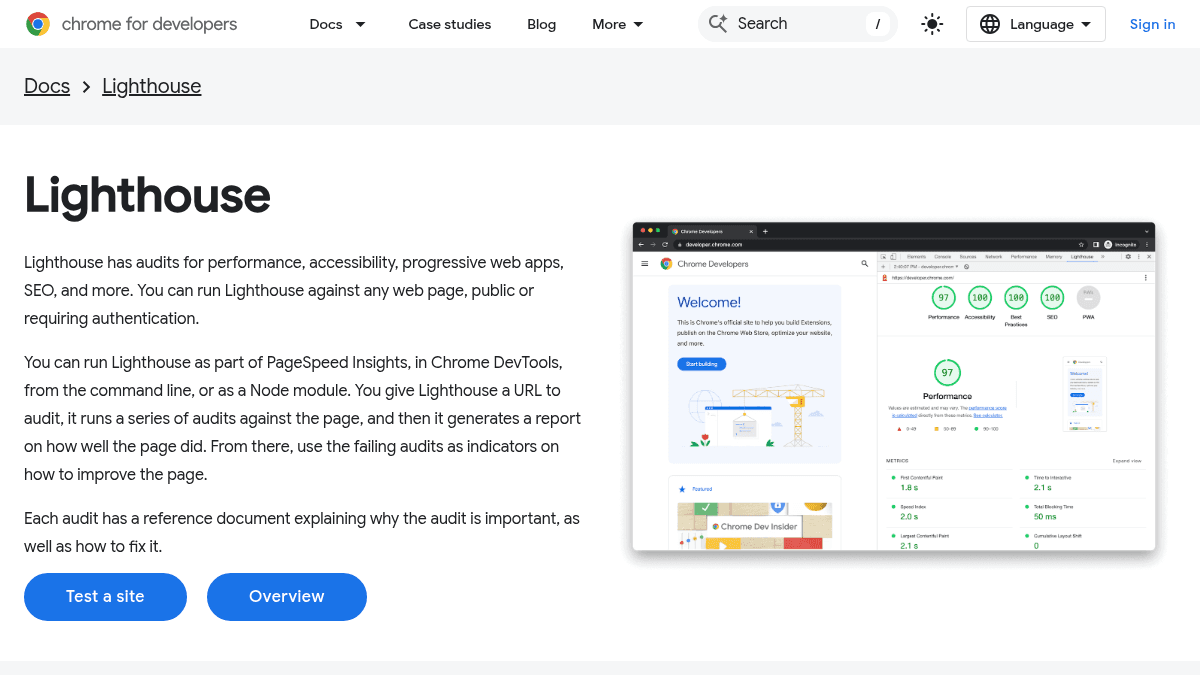Click the search magnifier sparkle icon
The width and height of the screenshot is (1200, 675).
(718, 24)
